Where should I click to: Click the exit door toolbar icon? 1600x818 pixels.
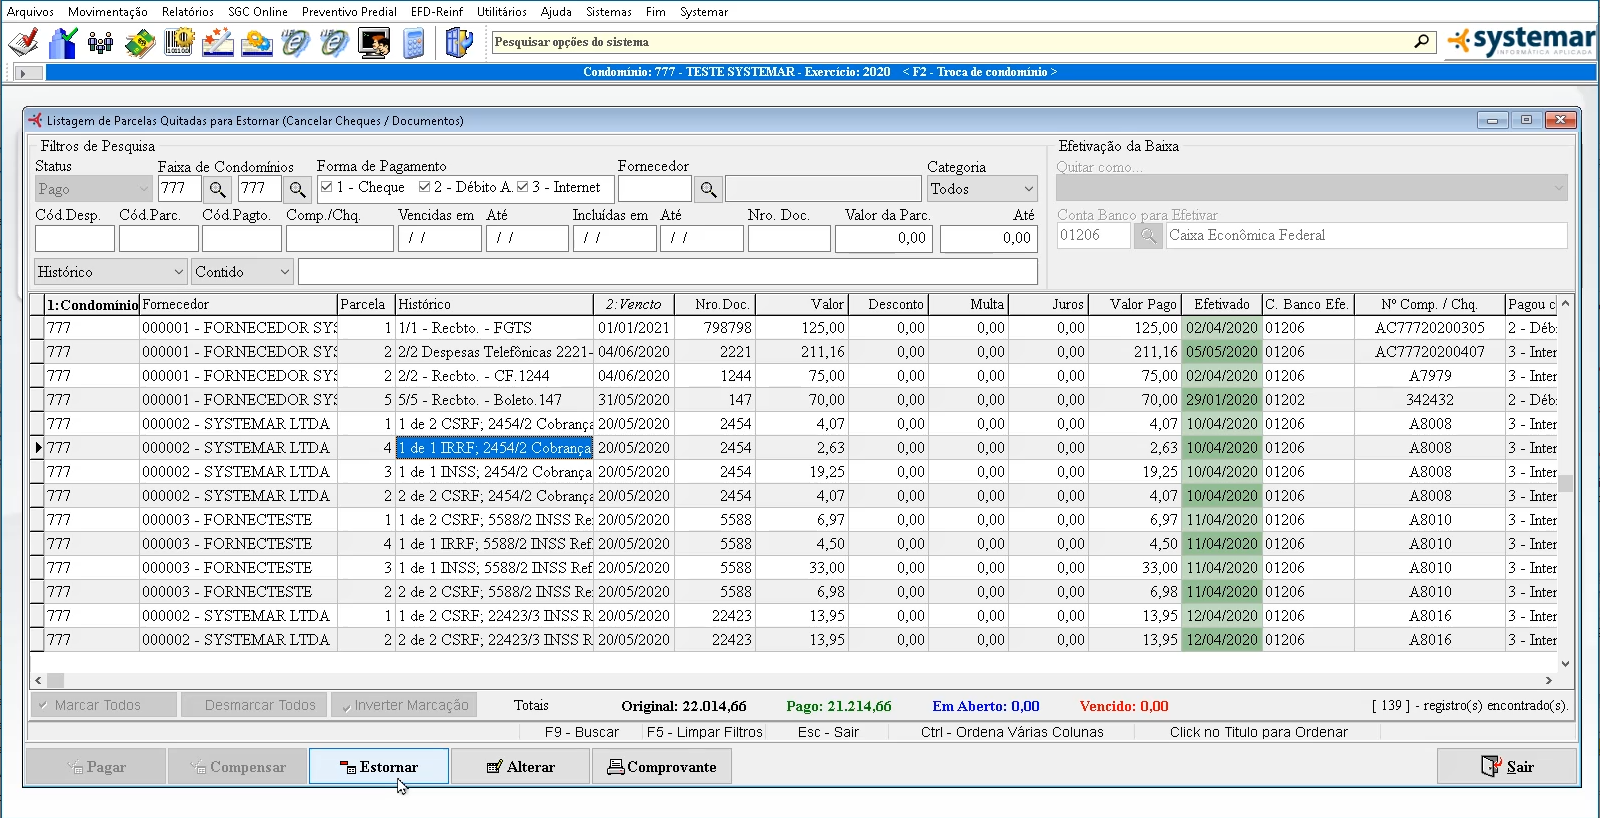point(458,43)
